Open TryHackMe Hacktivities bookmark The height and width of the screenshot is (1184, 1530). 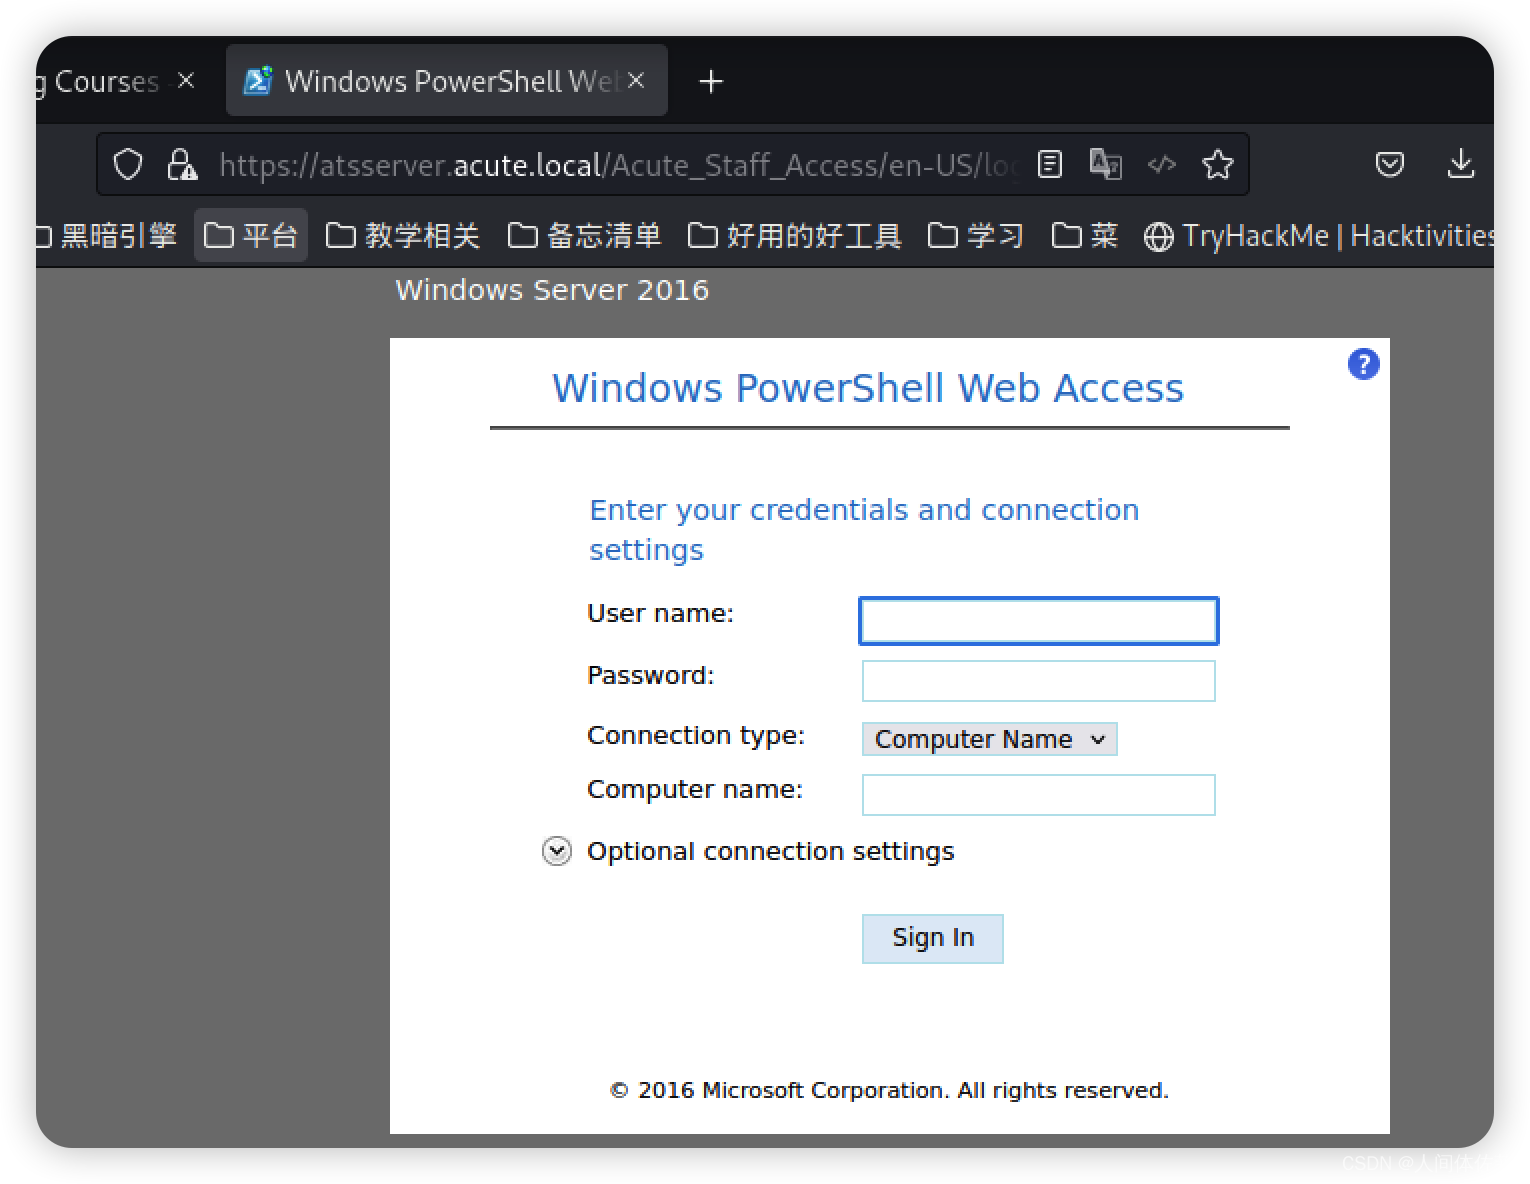[x=1318, y=236]
